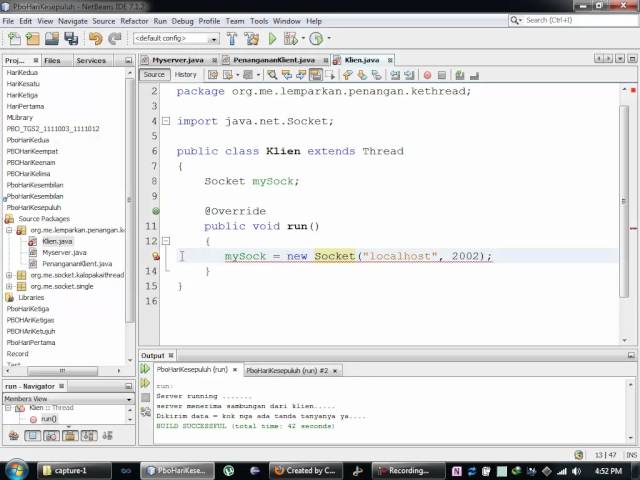Toggle Sort by Name filter in Navigator
Screen dimensions: 640x480
[89, 436]
